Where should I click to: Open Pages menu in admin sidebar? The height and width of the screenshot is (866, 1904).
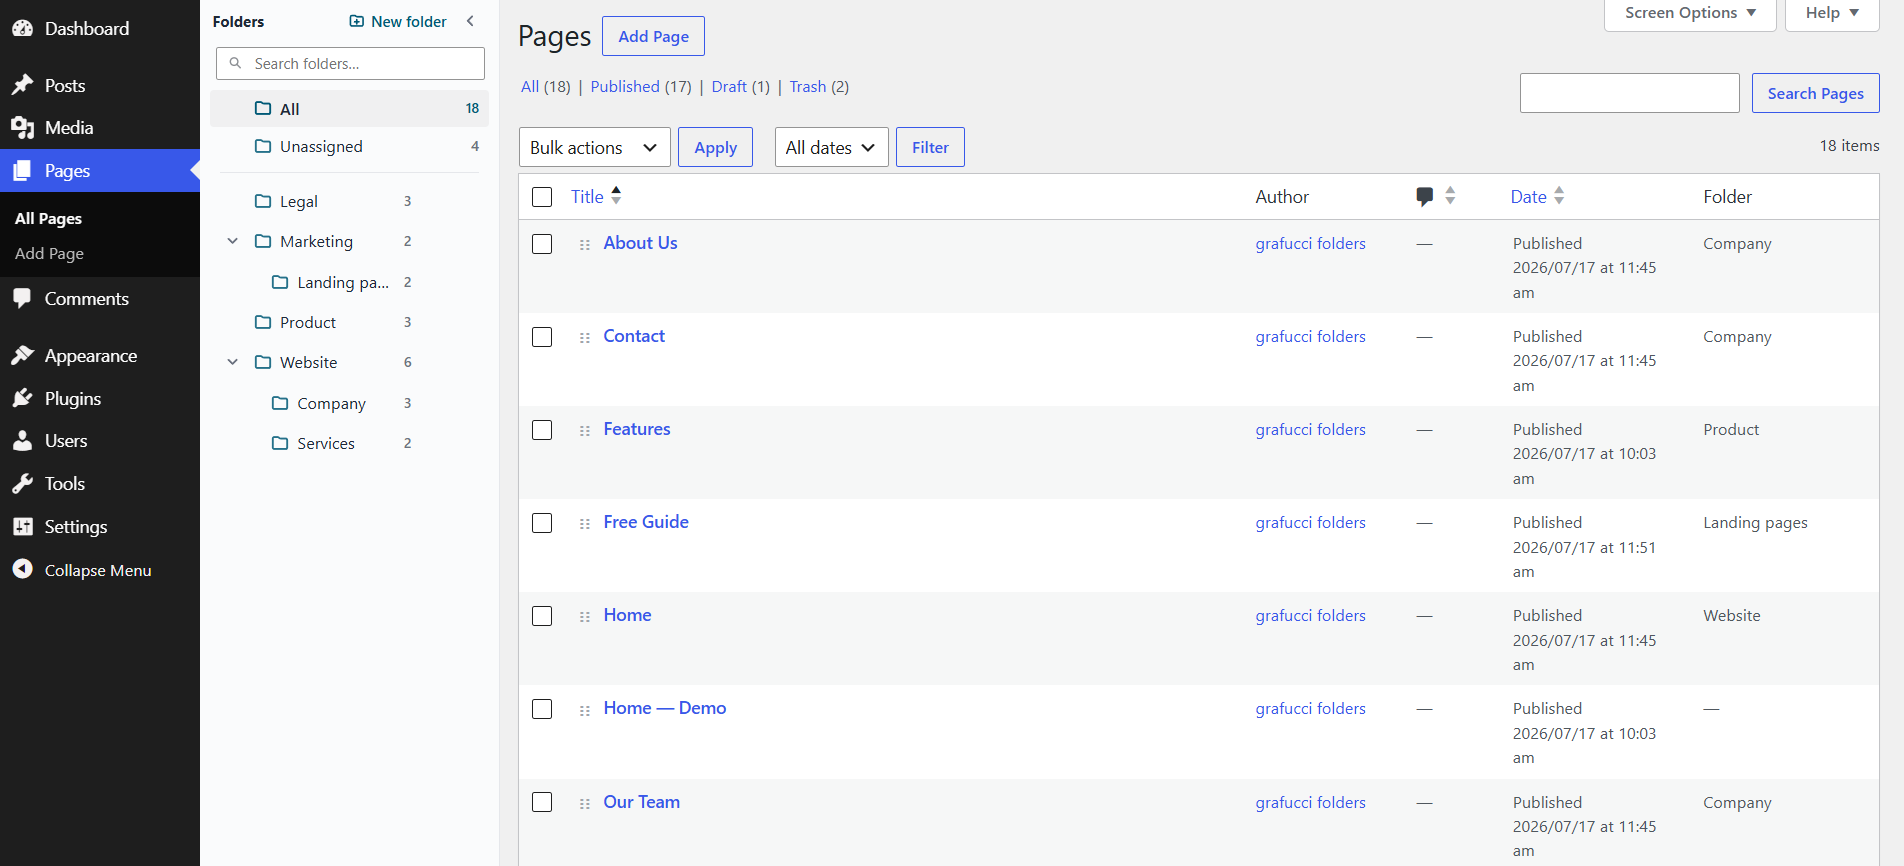pos(100,171)
